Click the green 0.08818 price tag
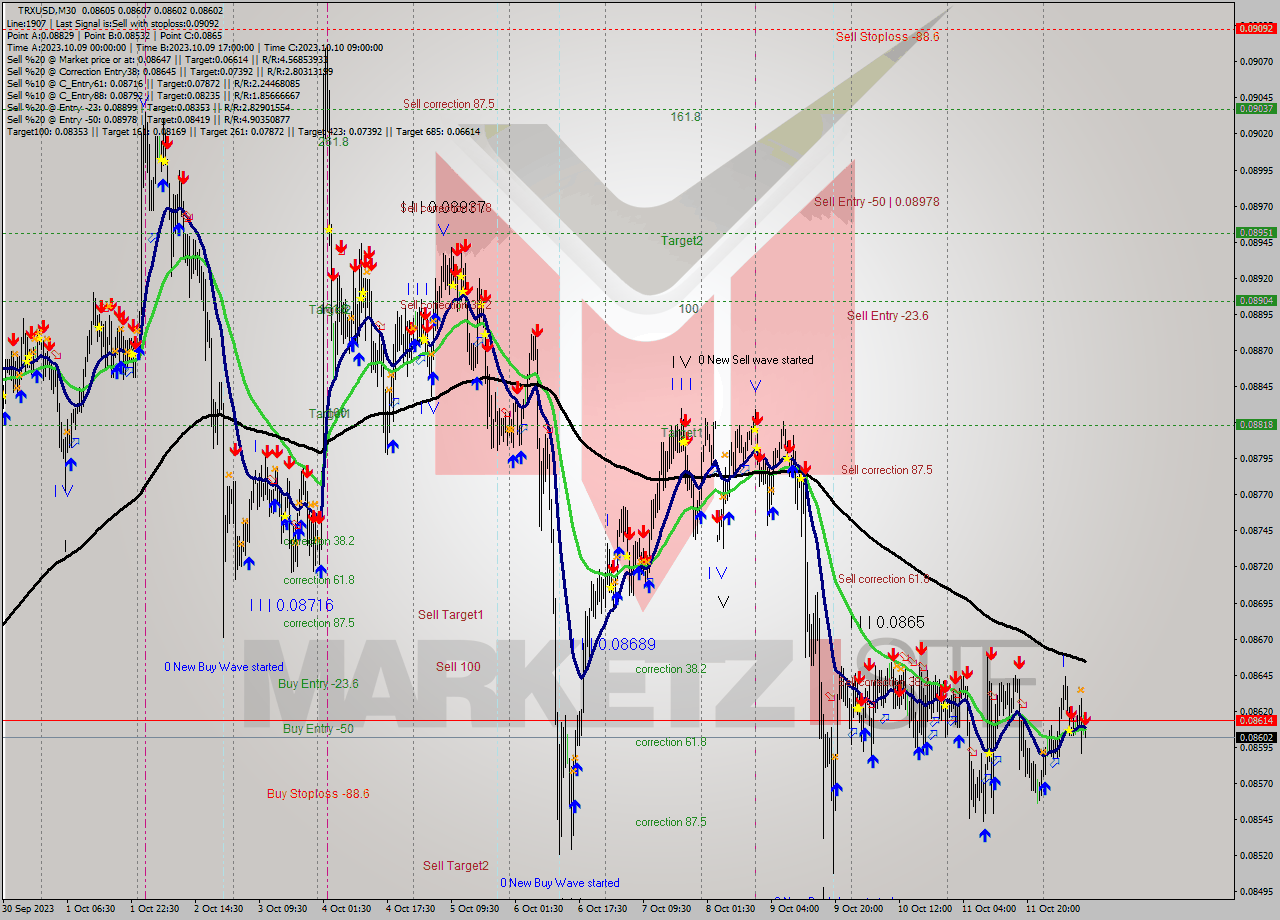The width and height of the screenshot is (1280, 920). point(1256,424)
